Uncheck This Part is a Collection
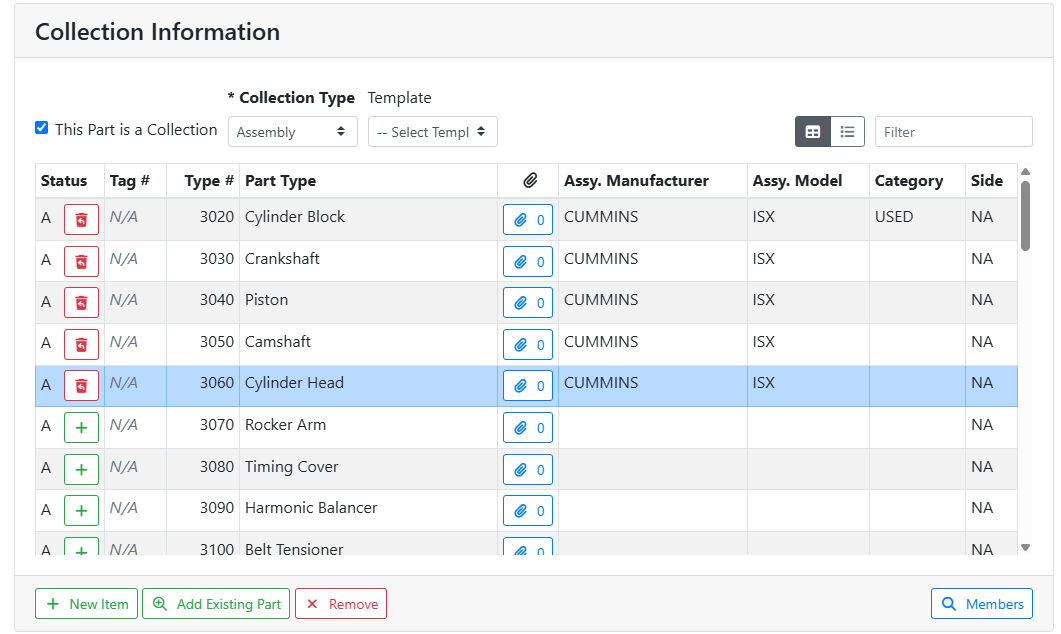Screen dimensions: 1061x634 point(41,128)
